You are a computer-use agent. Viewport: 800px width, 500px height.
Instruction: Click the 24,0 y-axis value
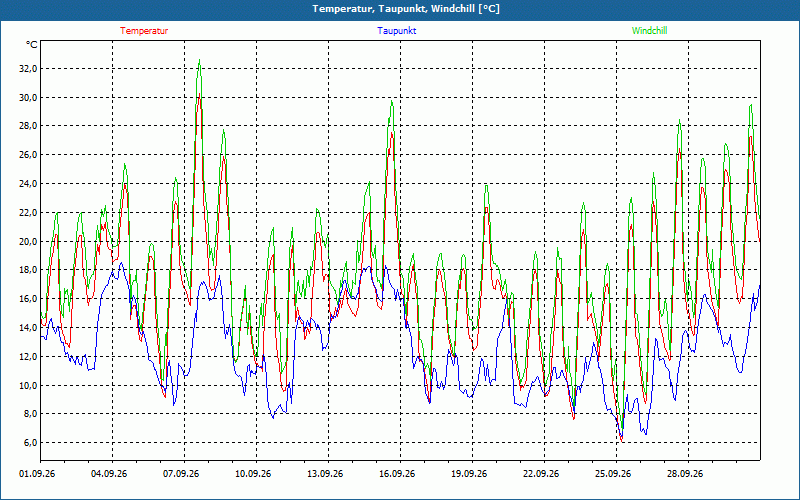(28, 184)
